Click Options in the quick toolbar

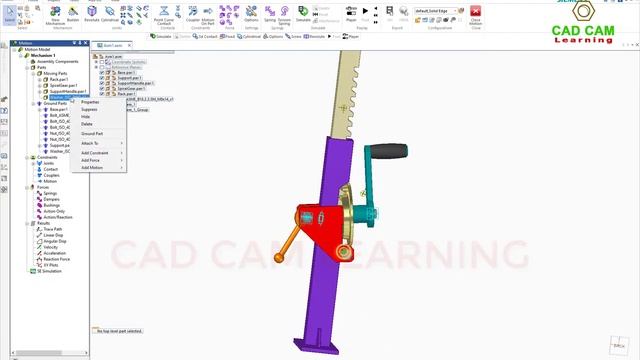273,37
